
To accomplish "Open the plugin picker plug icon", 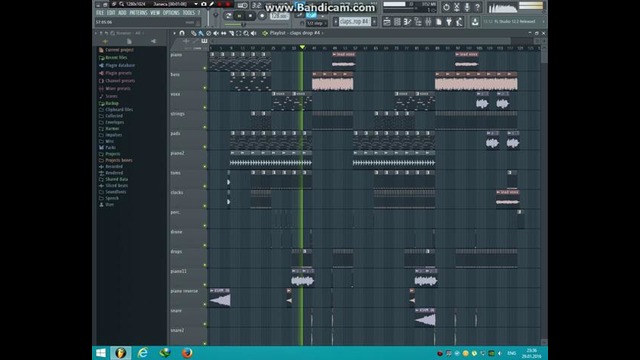I will click(x=449, y=22).
